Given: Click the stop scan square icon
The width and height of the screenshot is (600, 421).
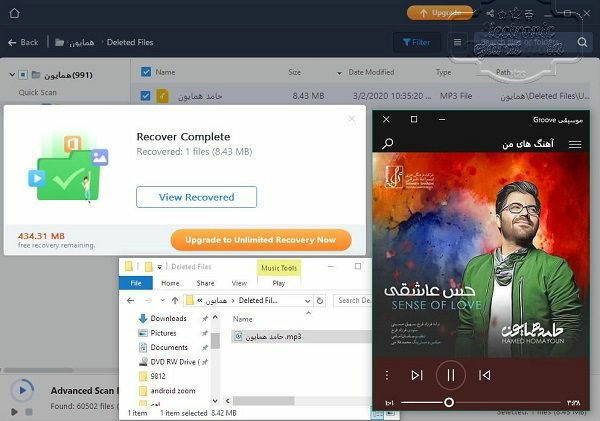Looking at the screenshot, I should (29, 412).
